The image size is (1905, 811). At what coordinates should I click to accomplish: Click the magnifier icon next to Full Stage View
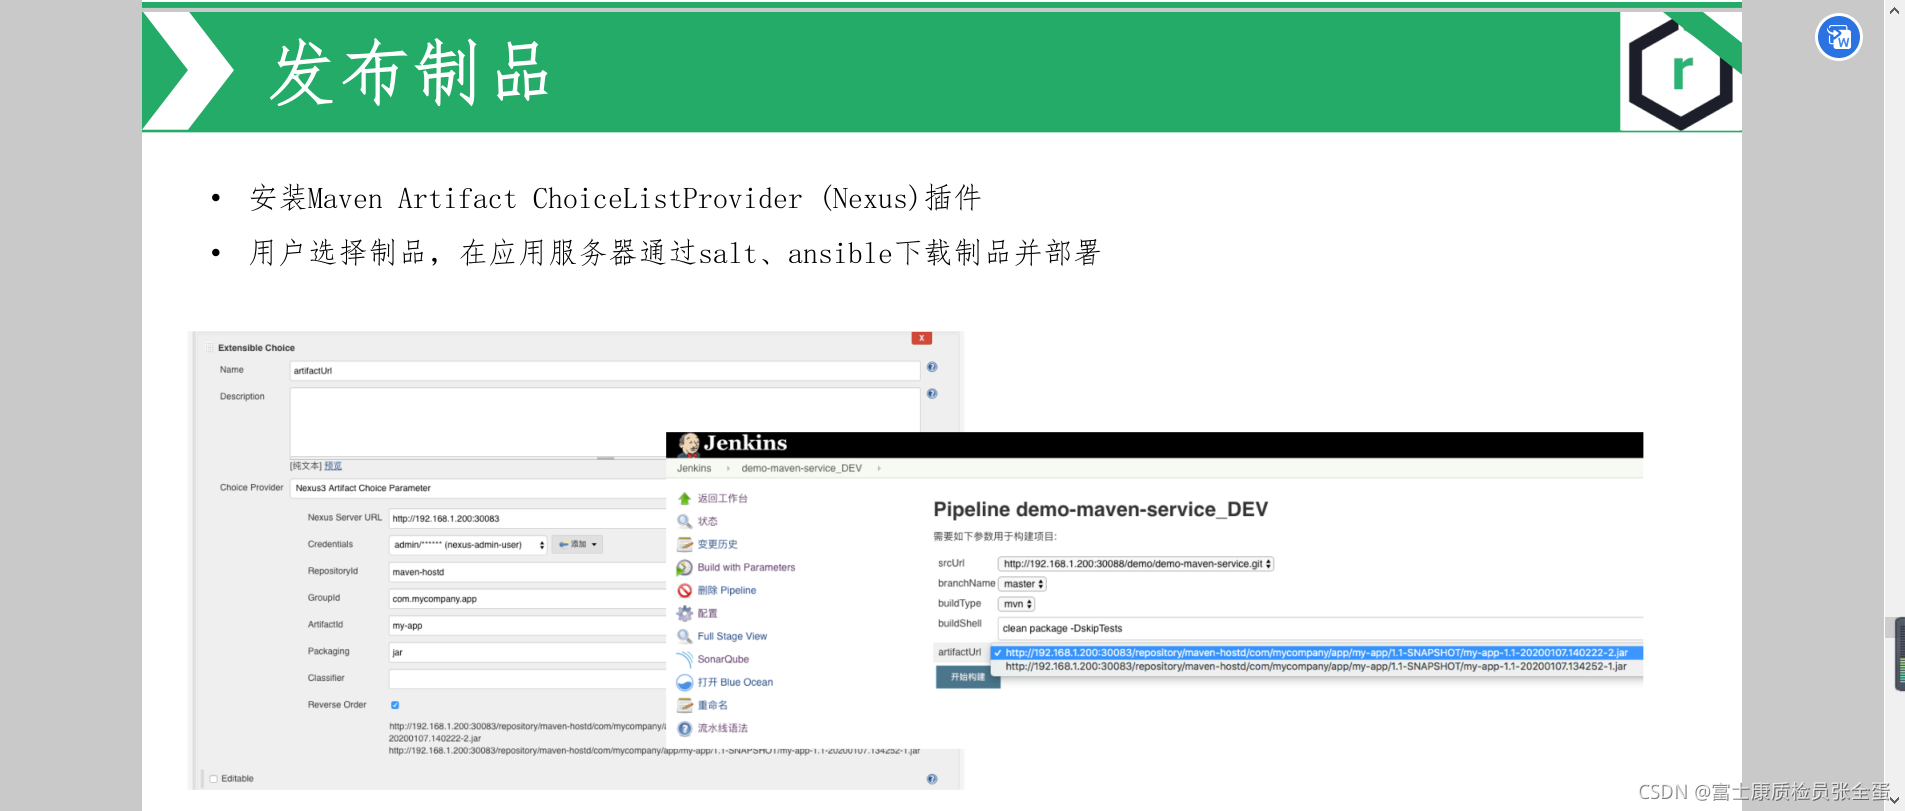pyautogui.click(x=685, y=637)
